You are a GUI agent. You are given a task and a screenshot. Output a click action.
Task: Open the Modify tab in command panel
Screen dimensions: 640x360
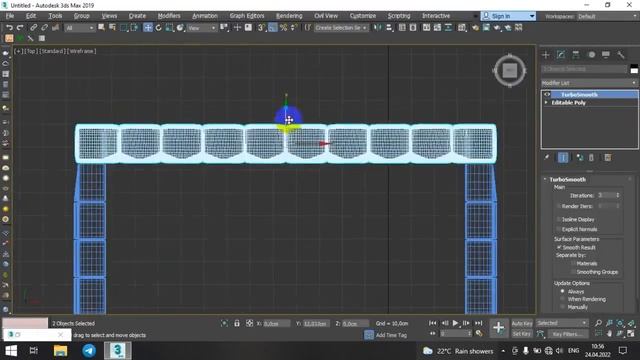tap(561, 55)
